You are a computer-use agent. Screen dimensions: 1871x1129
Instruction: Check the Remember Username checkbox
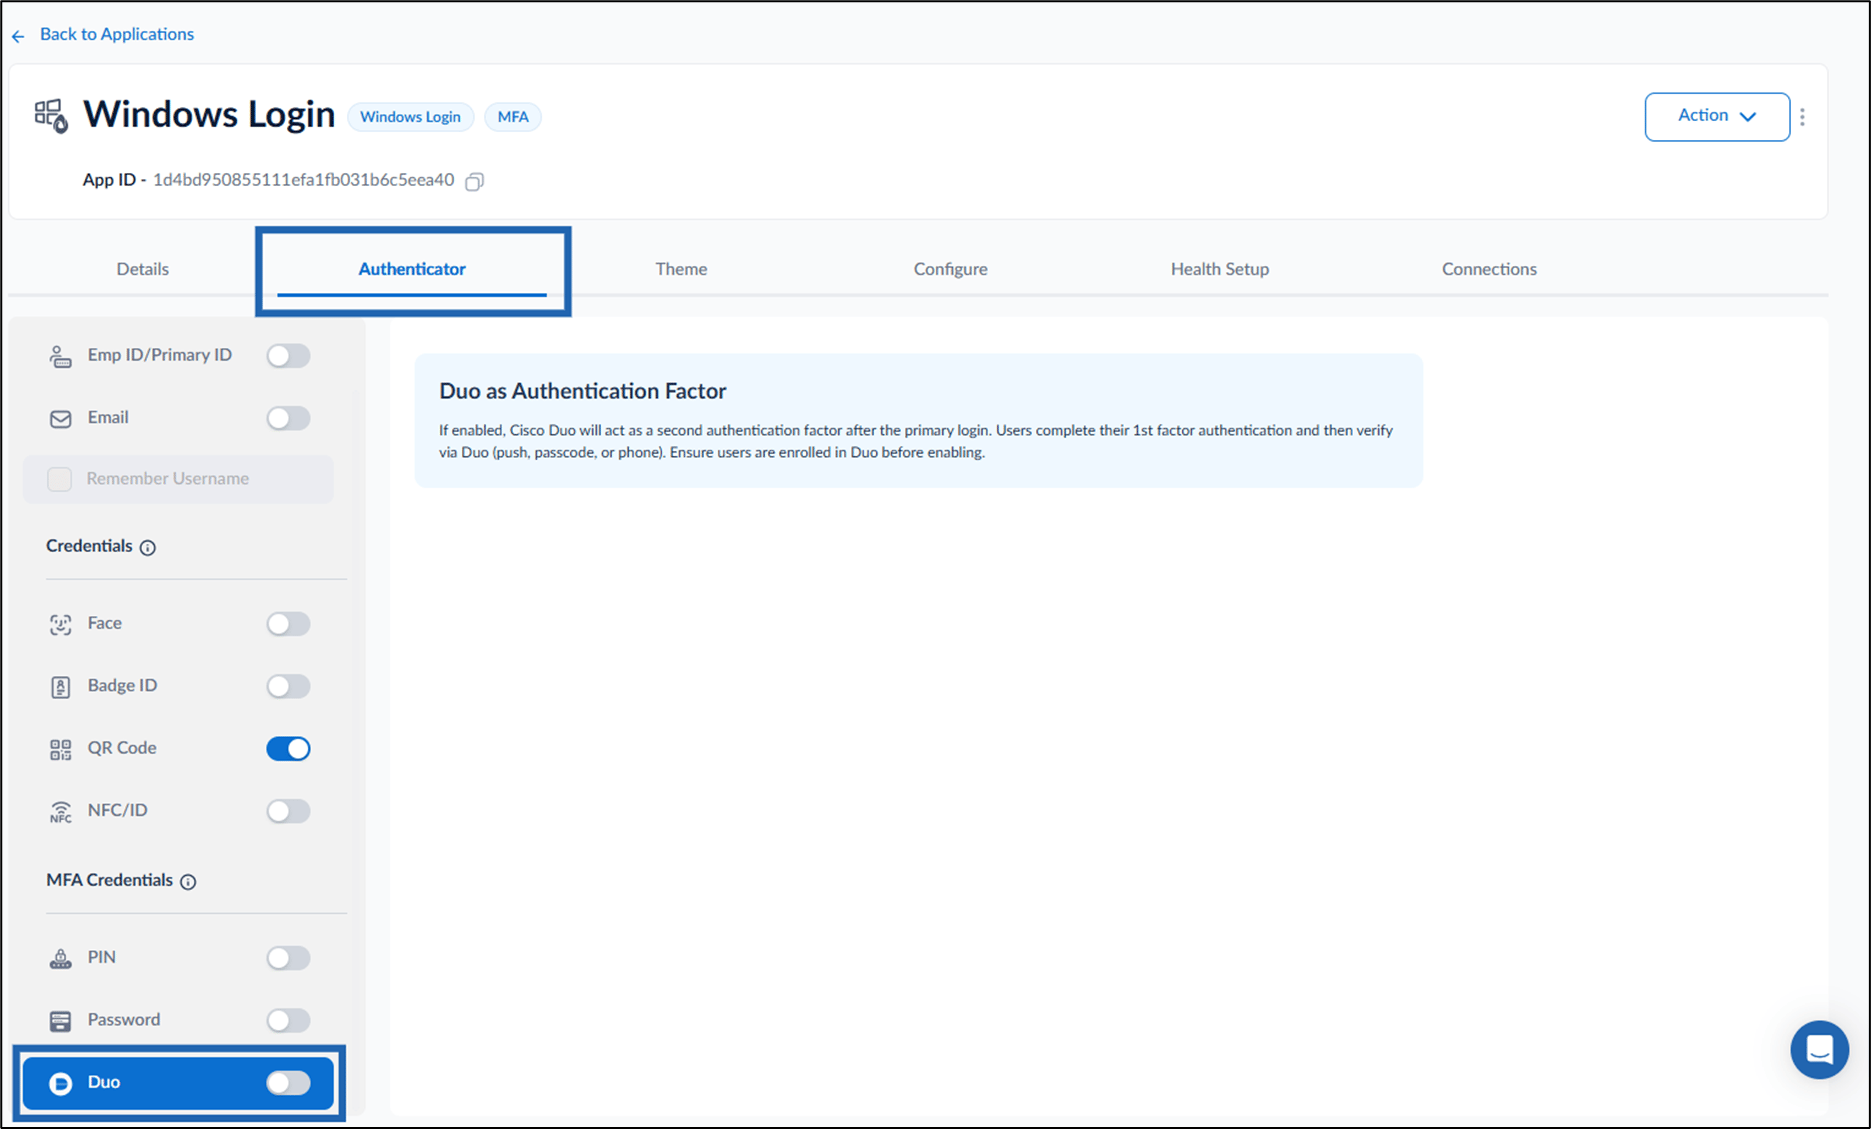pyautogui.click(x=60, y=479)
